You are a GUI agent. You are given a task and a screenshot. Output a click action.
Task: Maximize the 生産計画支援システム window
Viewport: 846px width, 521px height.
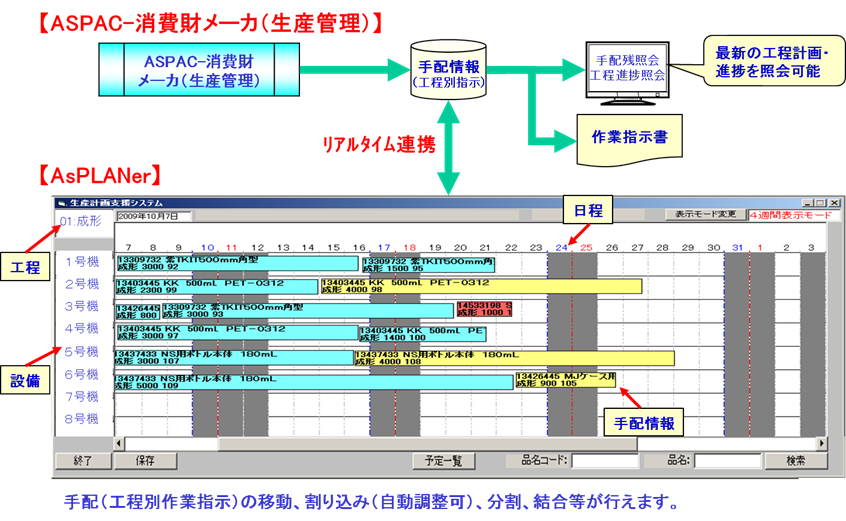pos(821,203)
